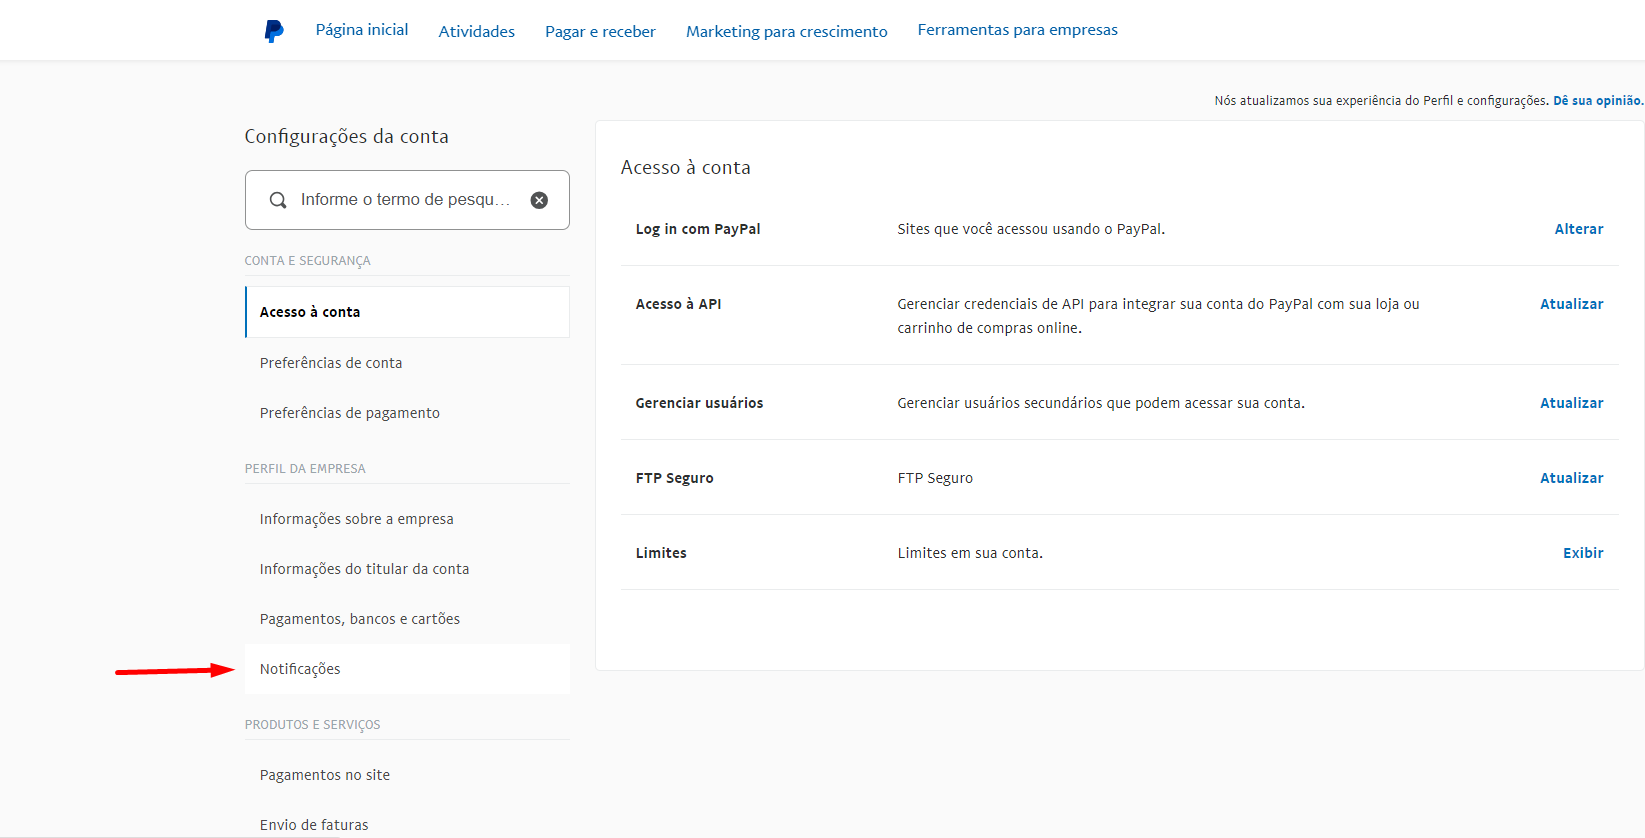Click the Sites que você acessou description
This screenshot has height=838, width=1645.
point(1031,229)
